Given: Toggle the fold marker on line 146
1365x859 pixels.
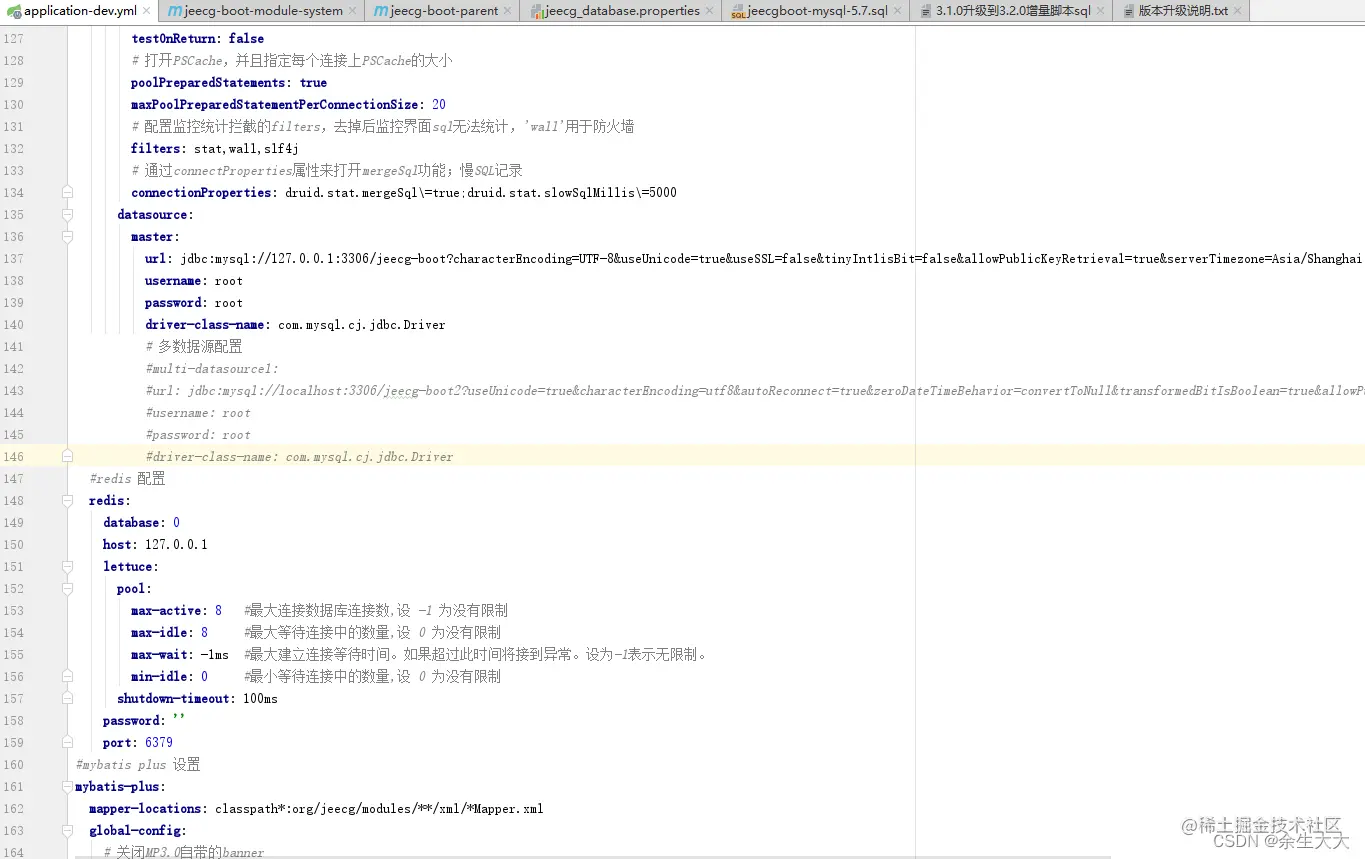Looking at the screenshot, I should pyautogui.click(x=67, y=456).
